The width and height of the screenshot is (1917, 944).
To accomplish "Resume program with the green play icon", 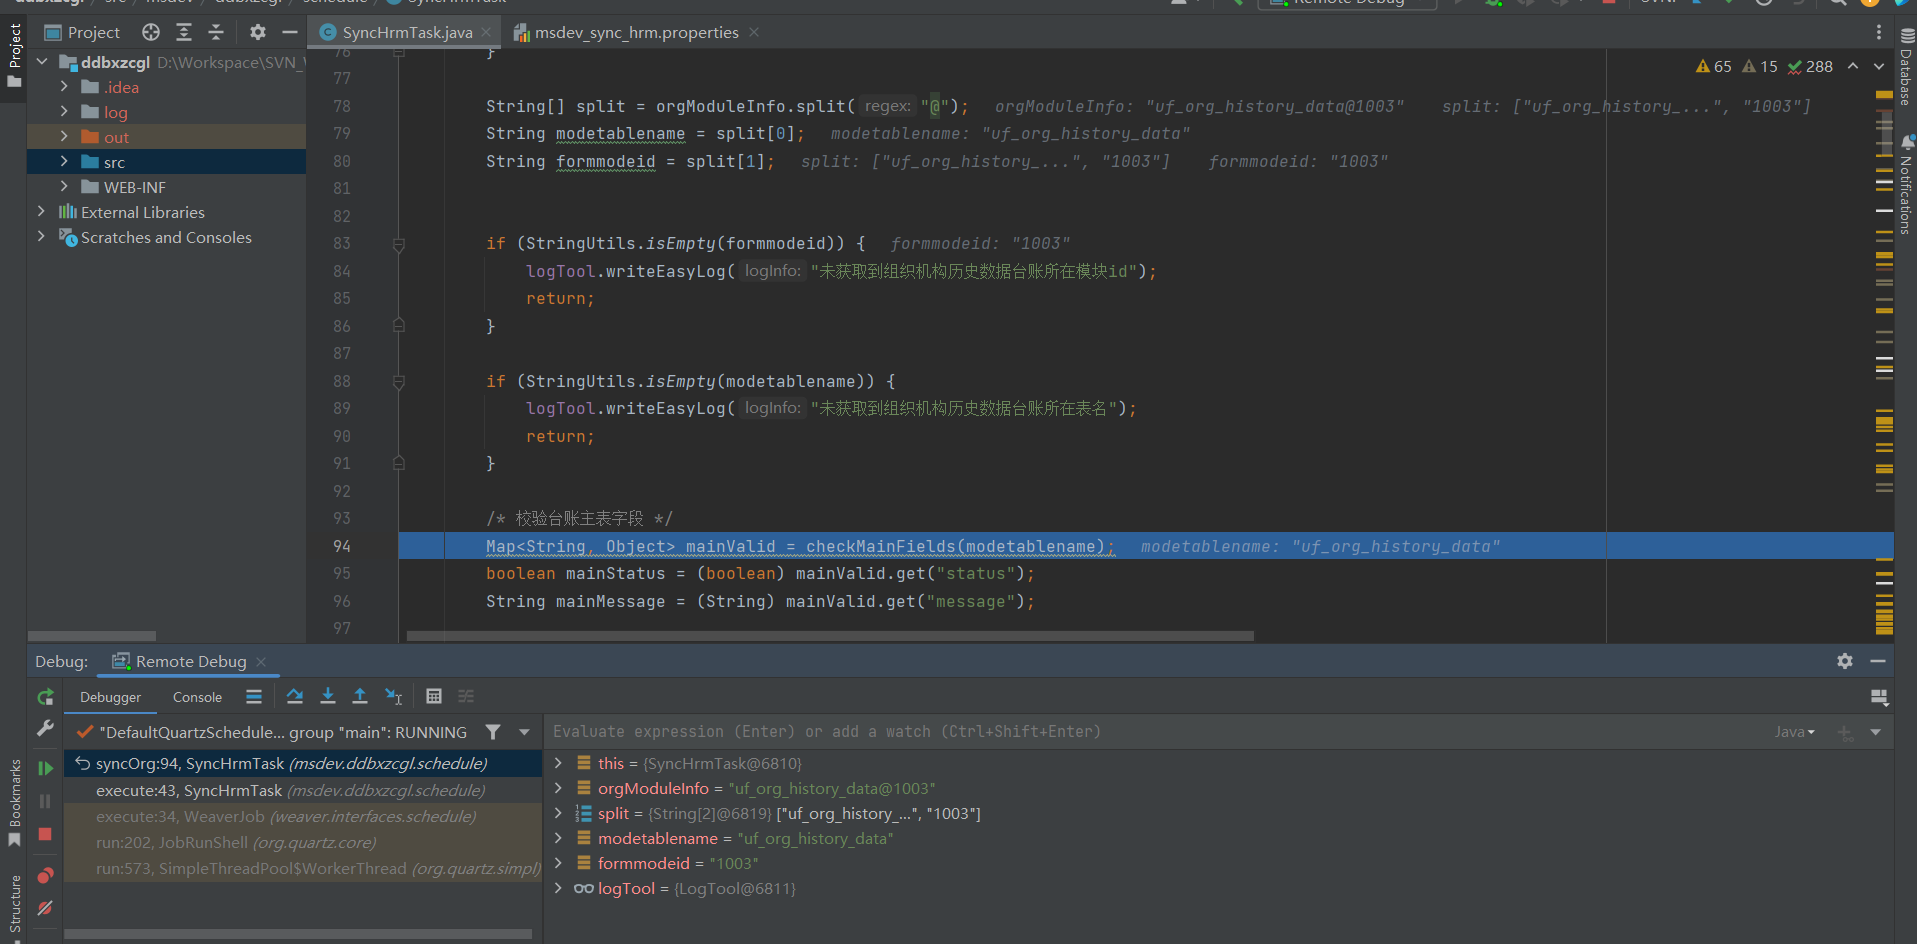I will 44,768.
